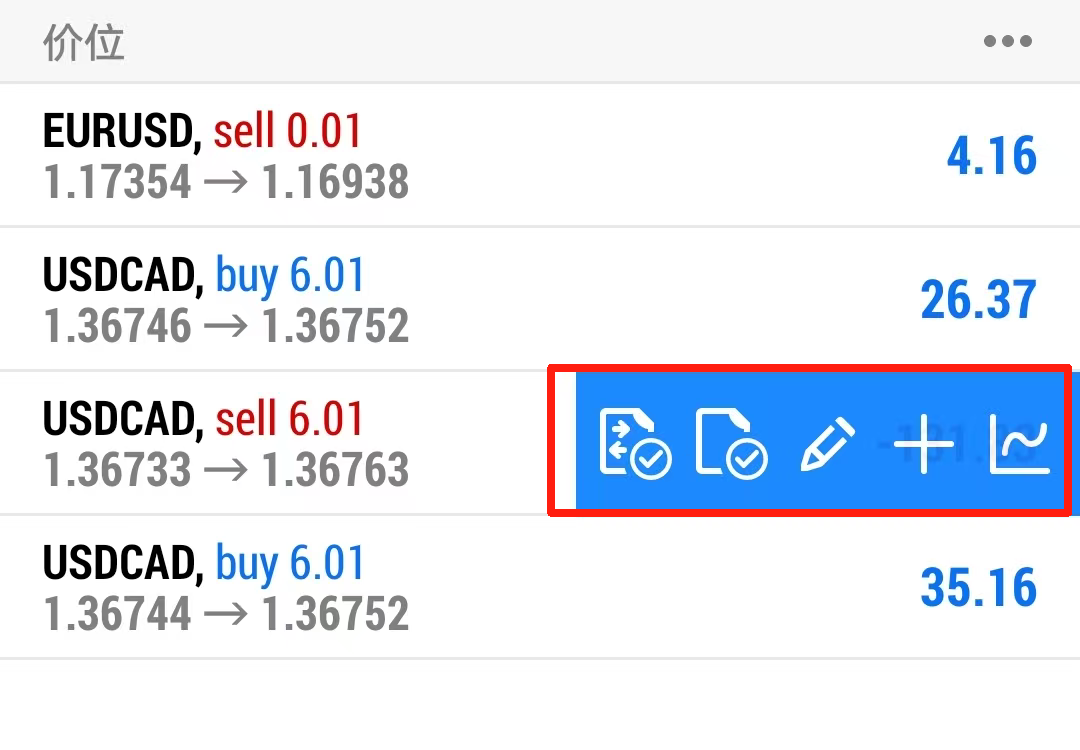This screenshot has width=1080, height=750.
Task: Tap price range 1.36733 → 1.36763
Action: (226, 471)
